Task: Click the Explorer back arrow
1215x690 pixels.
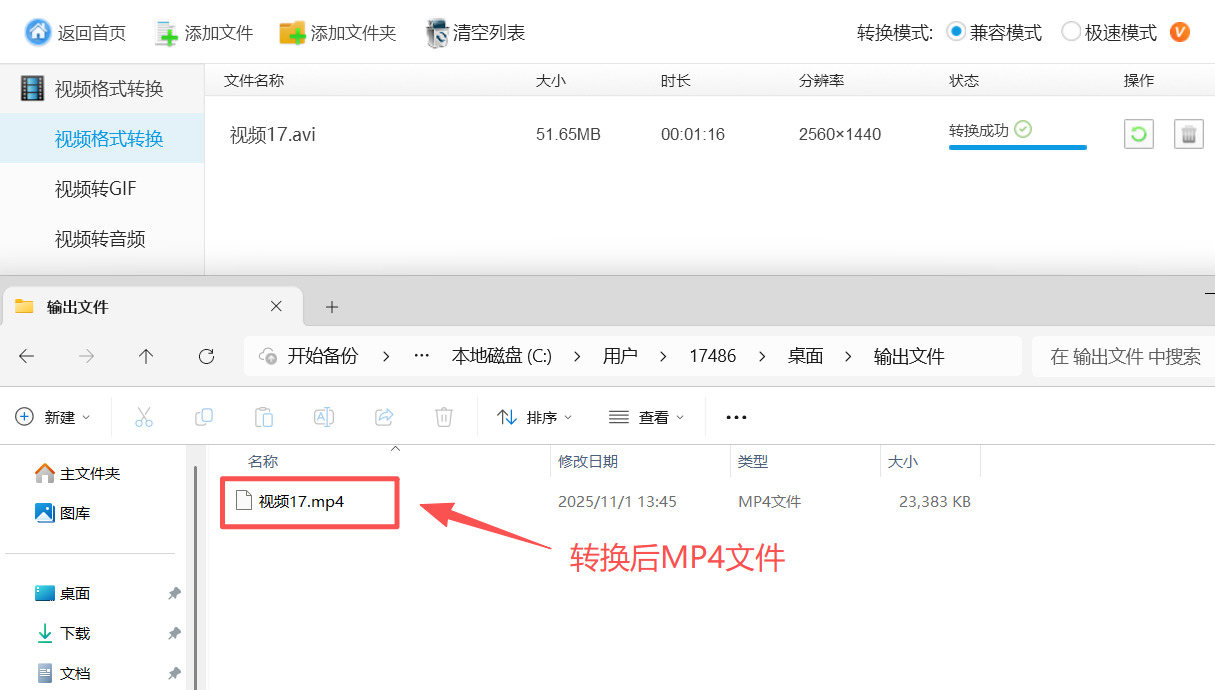Action: pos(27,356)
